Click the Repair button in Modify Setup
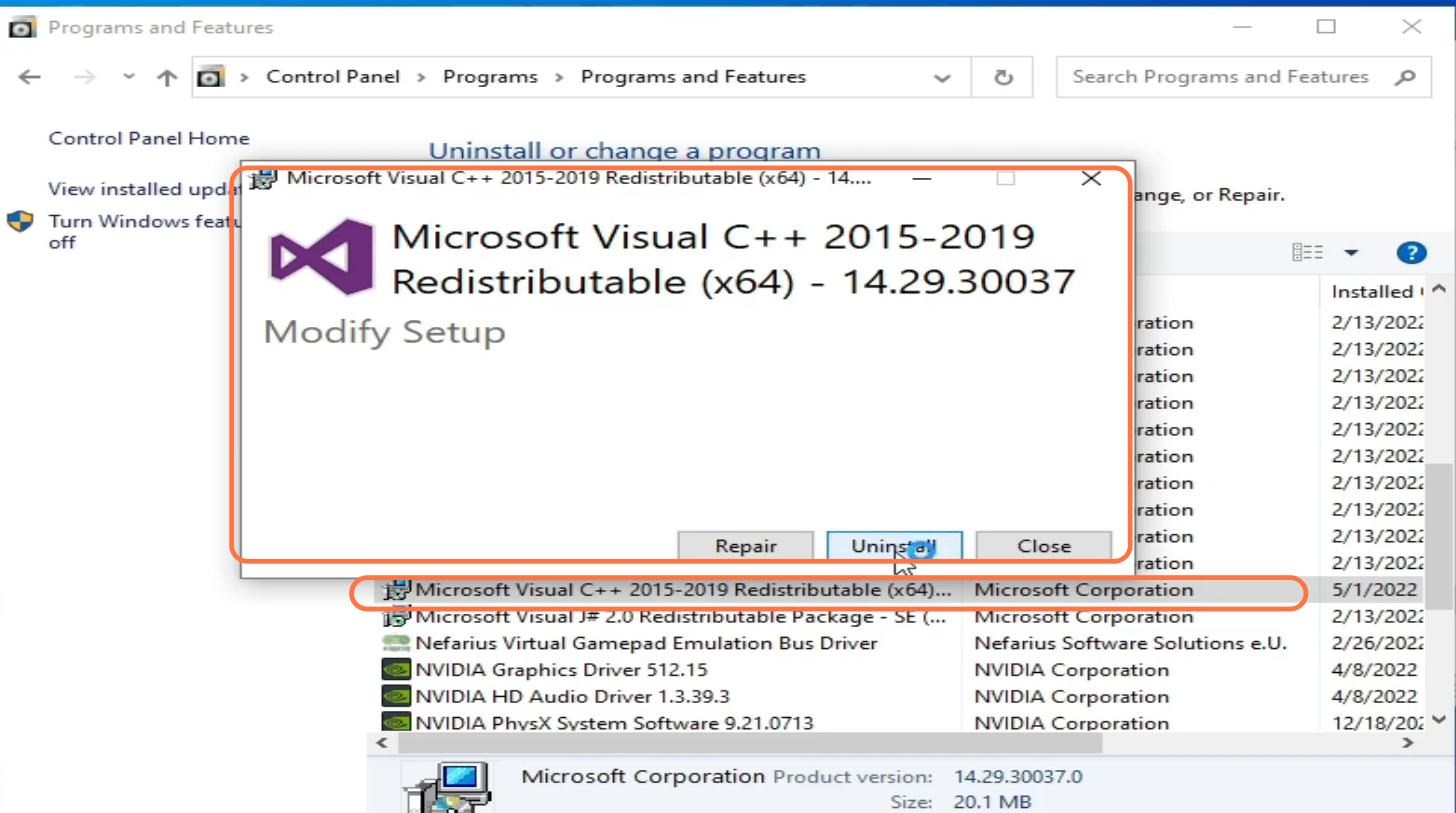 pos(746,546)
